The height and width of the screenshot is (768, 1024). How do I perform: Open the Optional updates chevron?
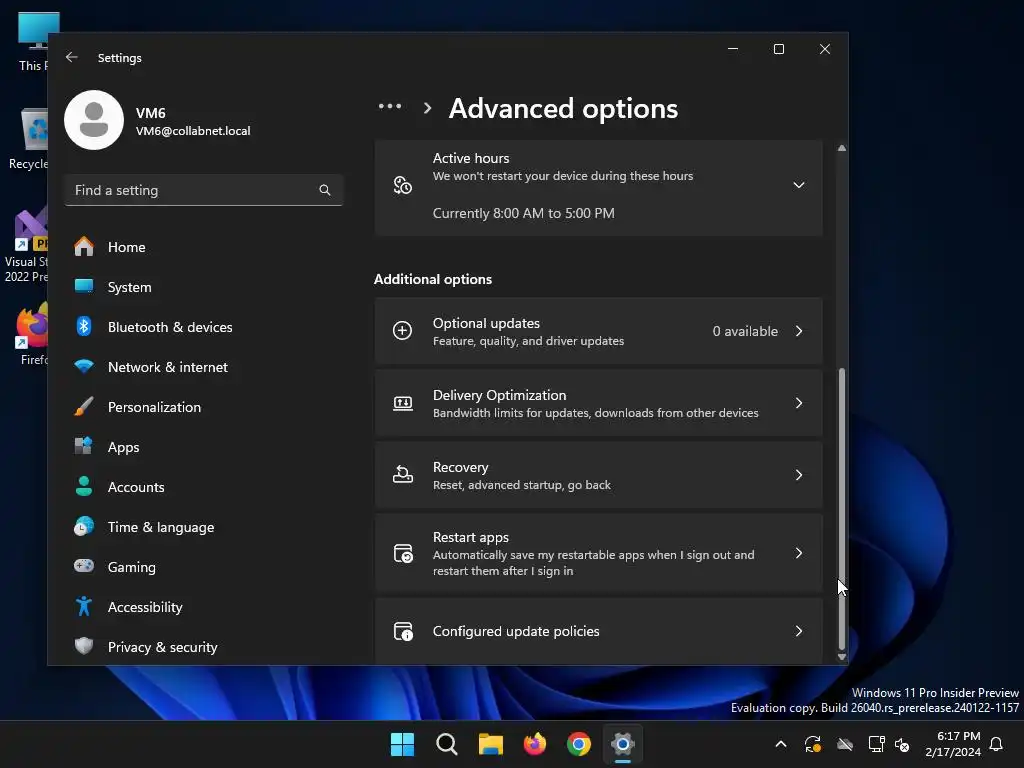[799, 331]
